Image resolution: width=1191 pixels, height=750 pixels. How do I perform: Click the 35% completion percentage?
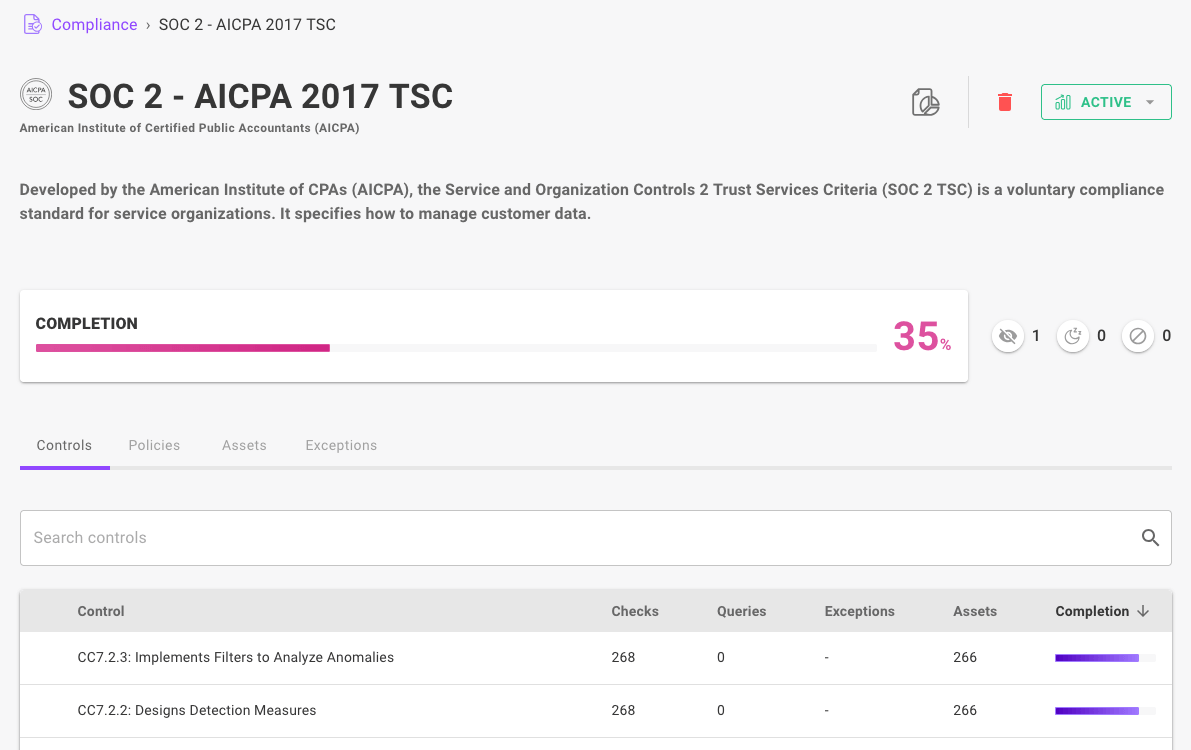[921, 336]
